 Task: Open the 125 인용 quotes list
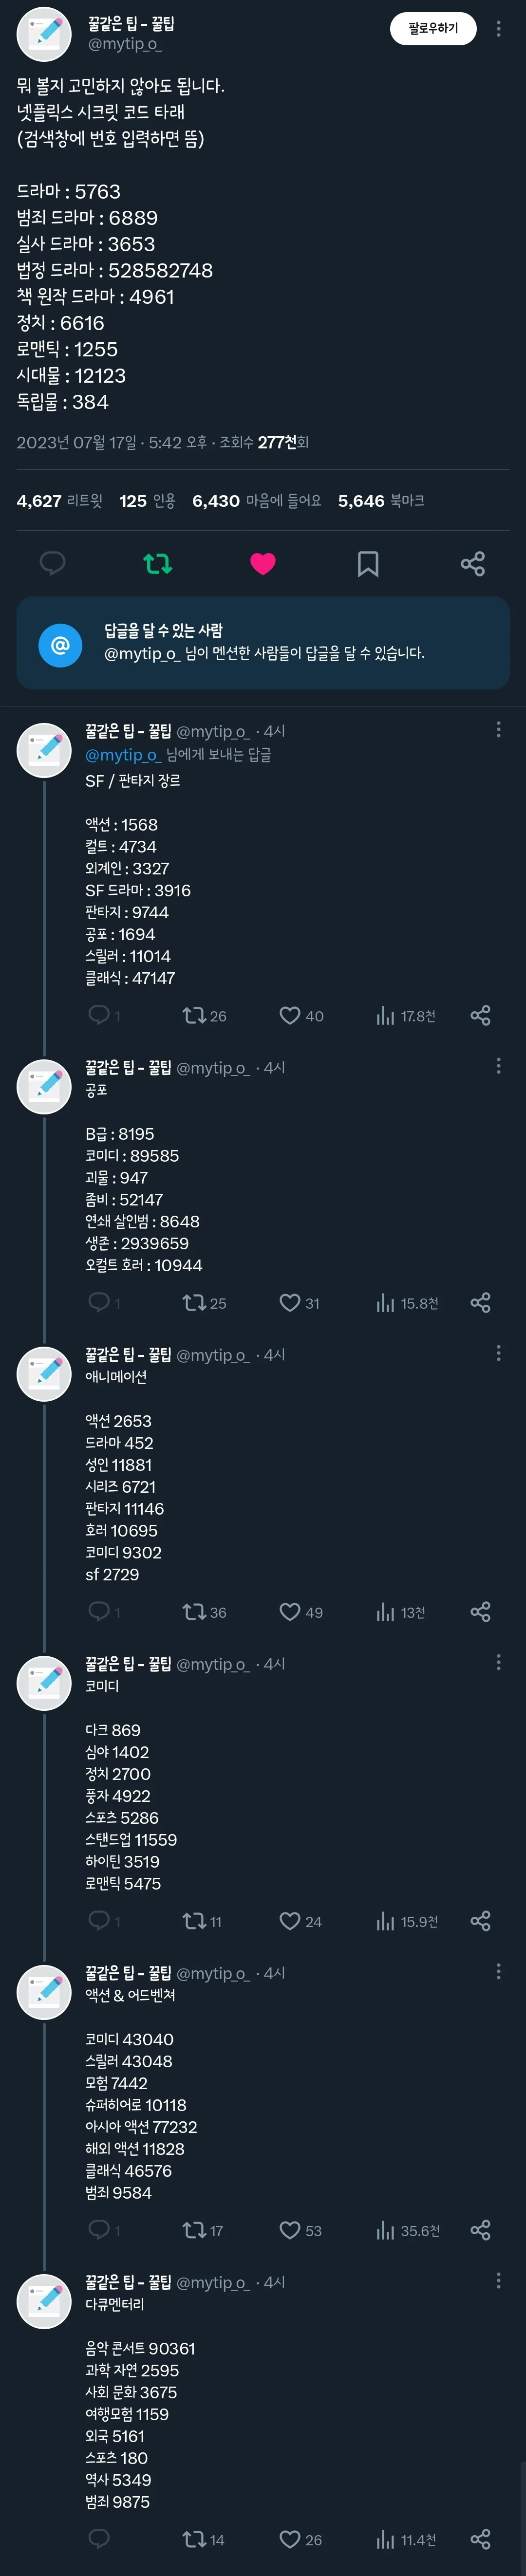click(x=146, y=501)
